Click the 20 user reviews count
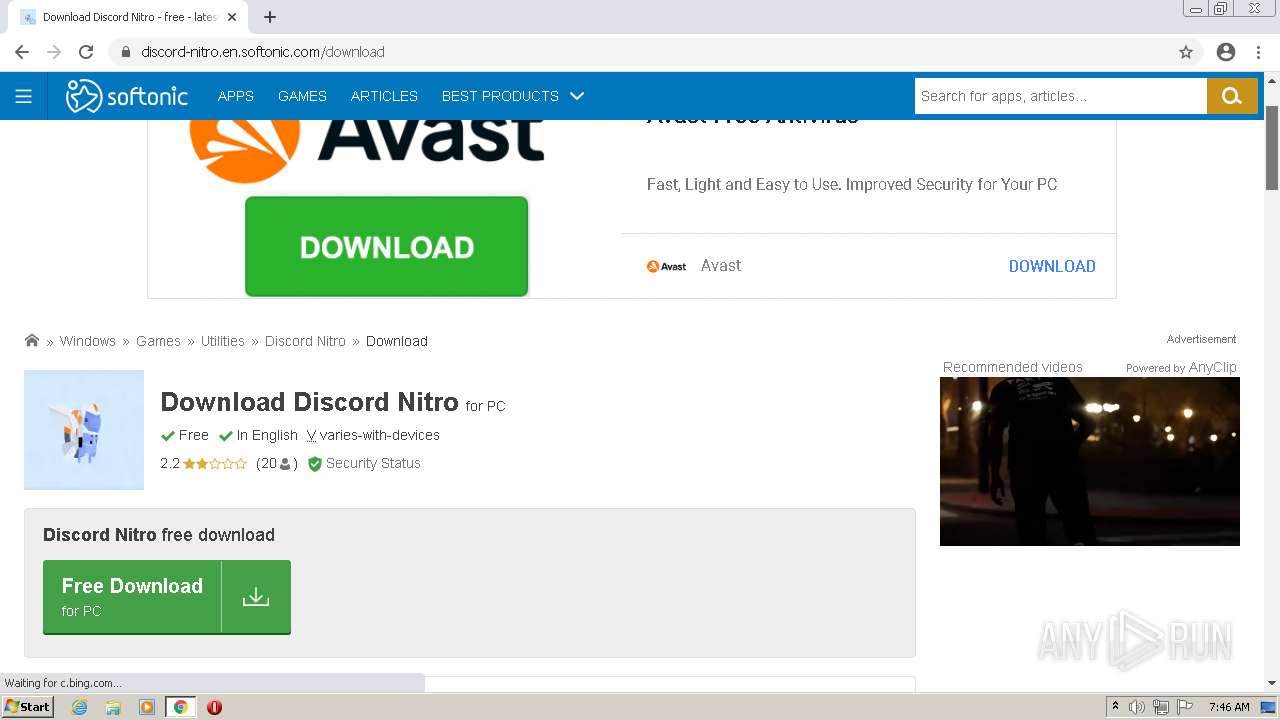The image size is (1280, 720). tap(277, 464)
